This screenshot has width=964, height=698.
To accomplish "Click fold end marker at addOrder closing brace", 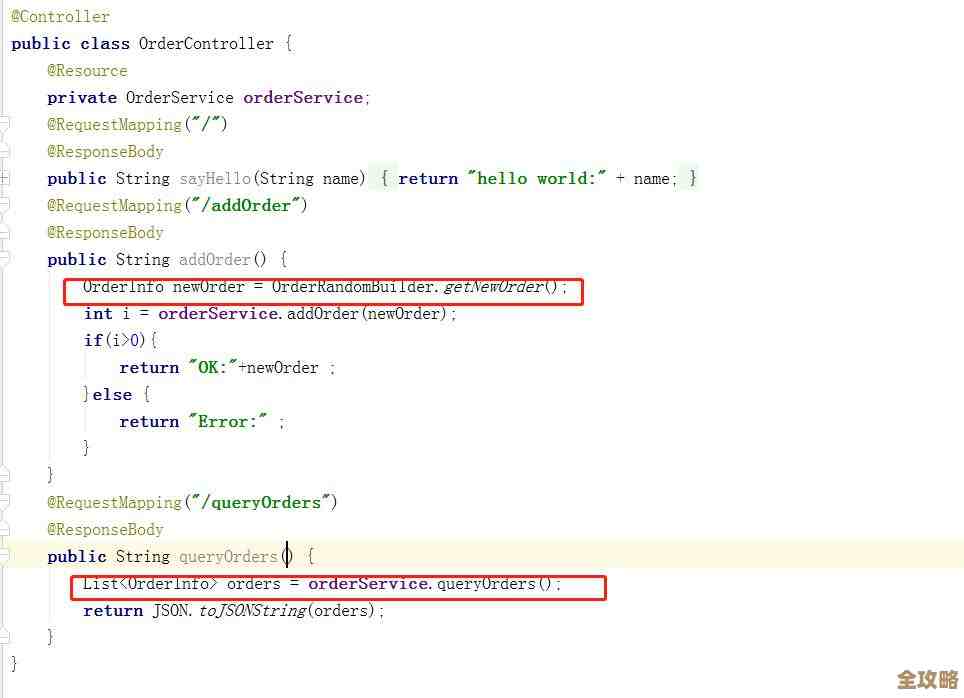I will (x=4, y=475).
